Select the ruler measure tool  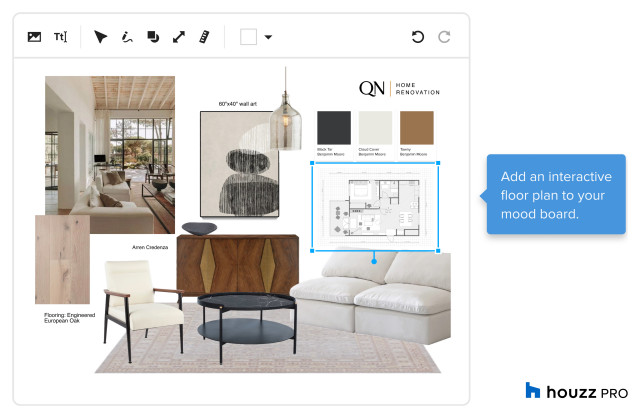click(204, 37)
